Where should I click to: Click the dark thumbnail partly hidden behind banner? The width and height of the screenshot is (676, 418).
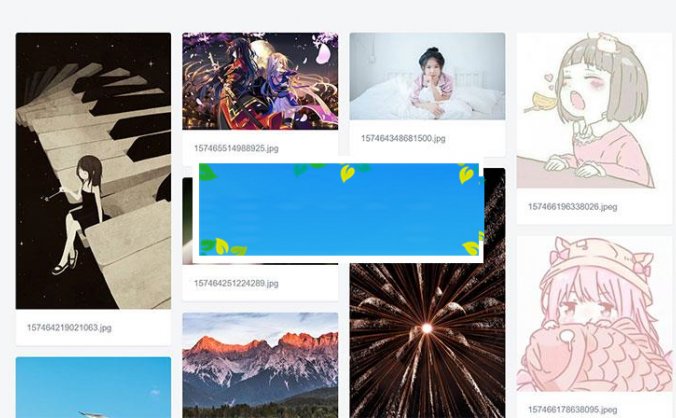188,221
